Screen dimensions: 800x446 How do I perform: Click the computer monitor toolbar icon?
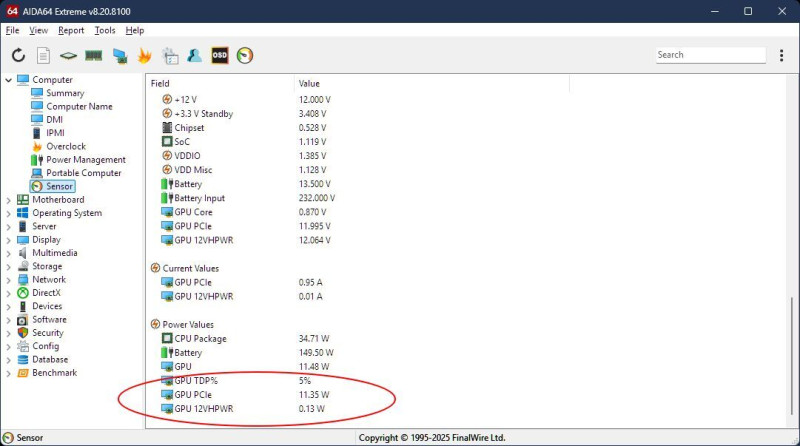[120, 56]
